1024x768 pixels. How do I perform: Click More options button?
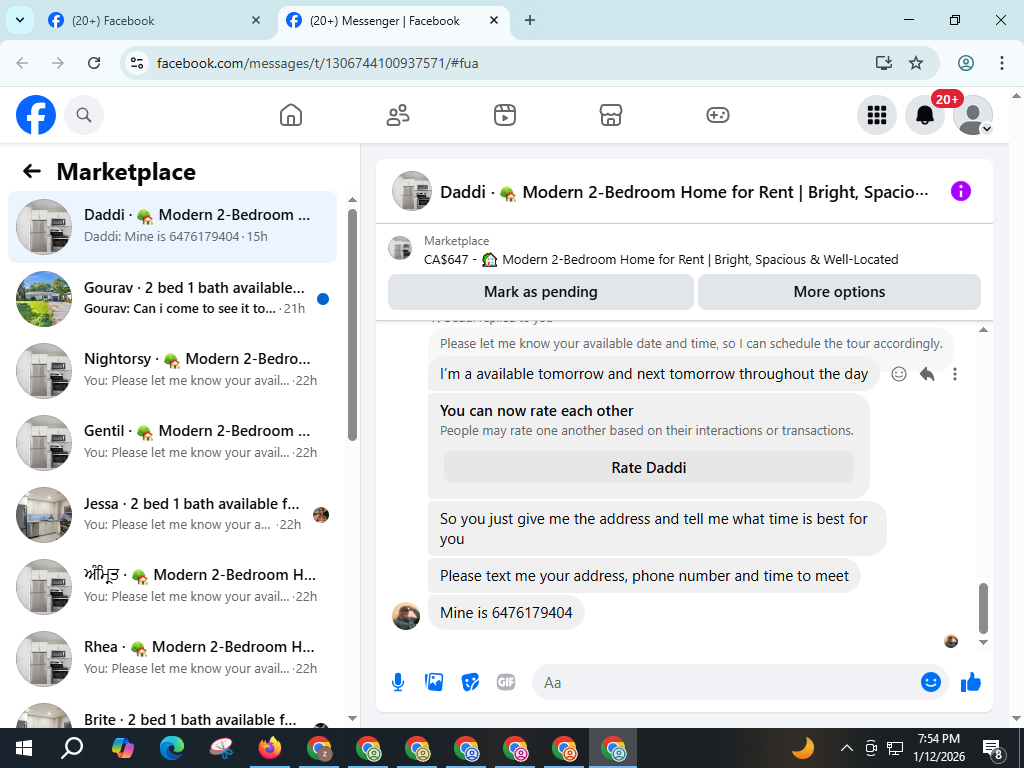839,292
